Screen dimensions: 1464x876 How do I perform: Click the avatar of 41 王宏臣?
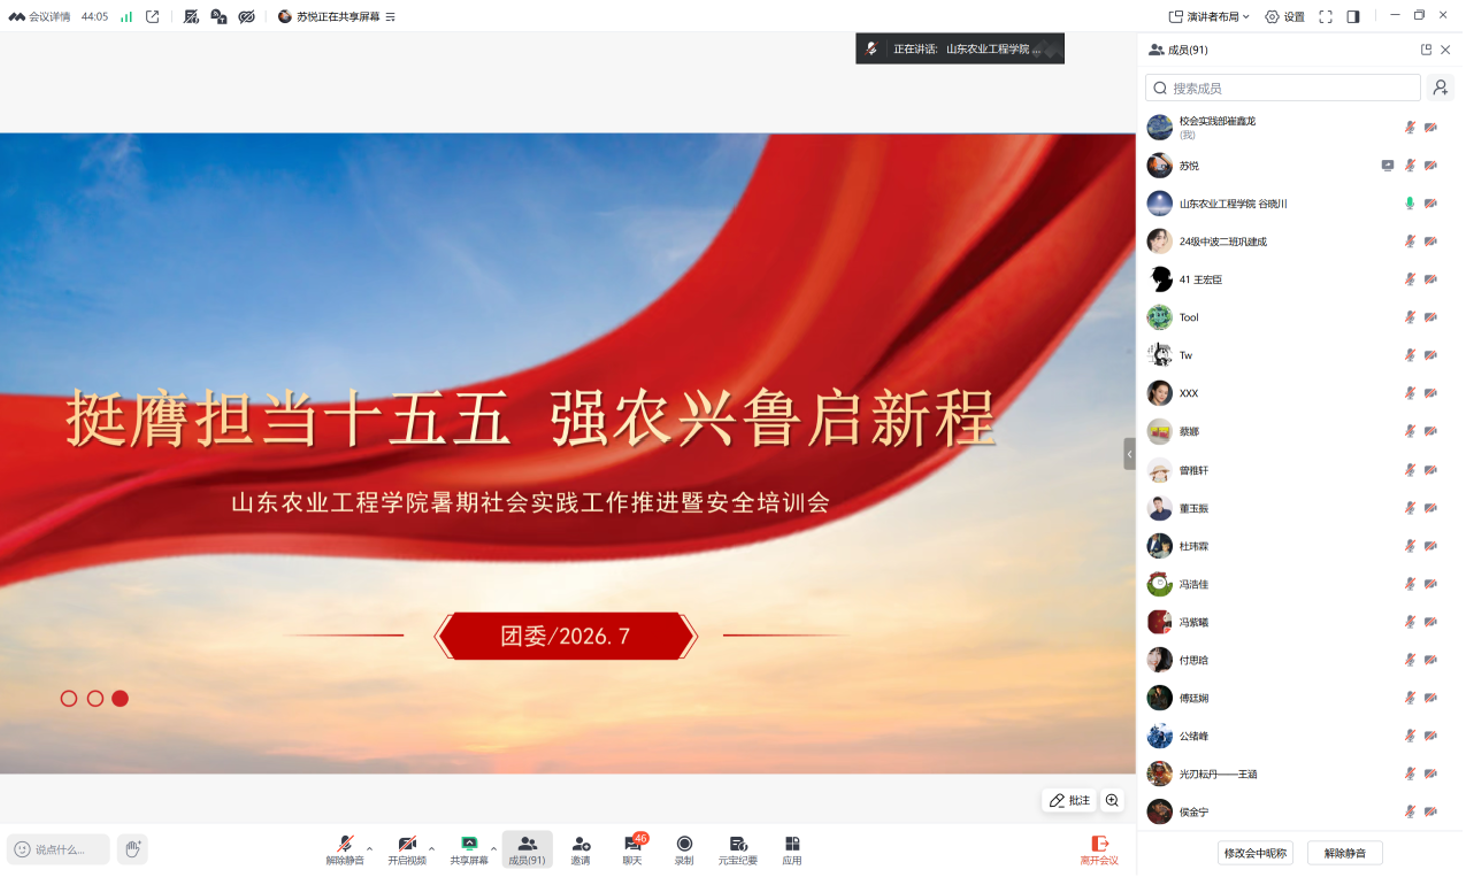[x=1160, y=279]
